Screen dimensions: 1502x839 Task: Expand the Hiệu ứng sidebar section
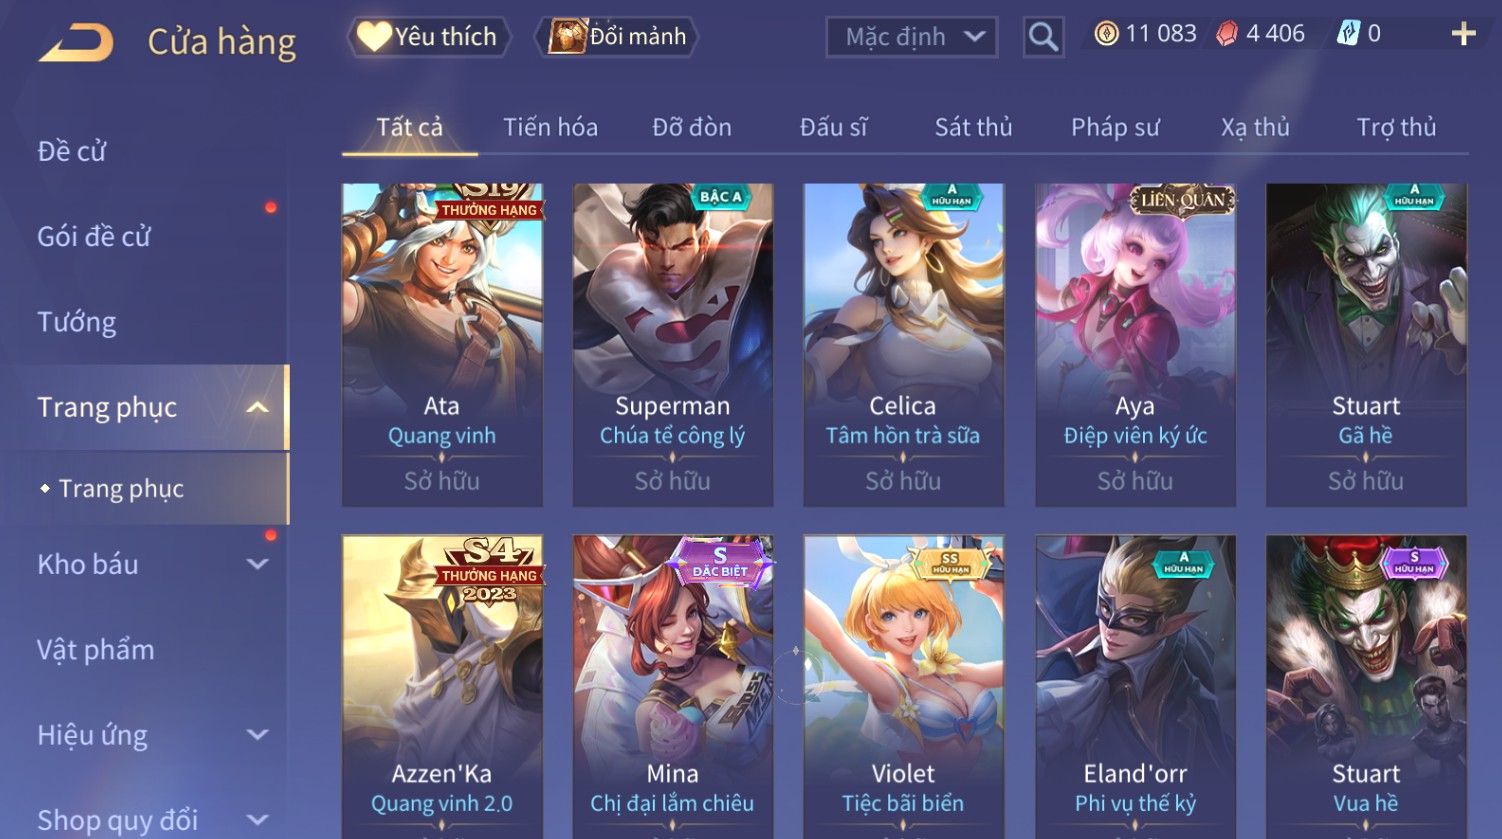257,735
